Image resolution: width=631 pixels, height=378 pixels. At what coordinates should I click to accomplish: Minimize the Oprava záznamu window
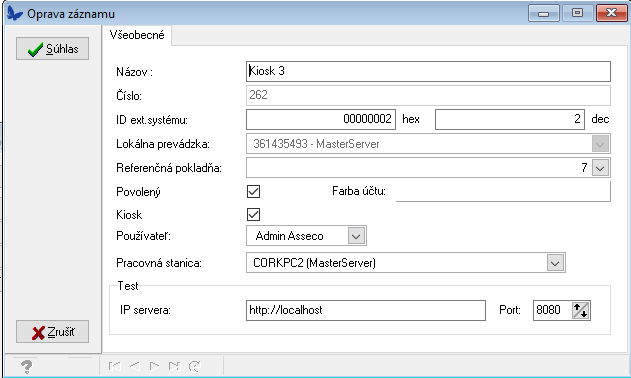point(543,13)
